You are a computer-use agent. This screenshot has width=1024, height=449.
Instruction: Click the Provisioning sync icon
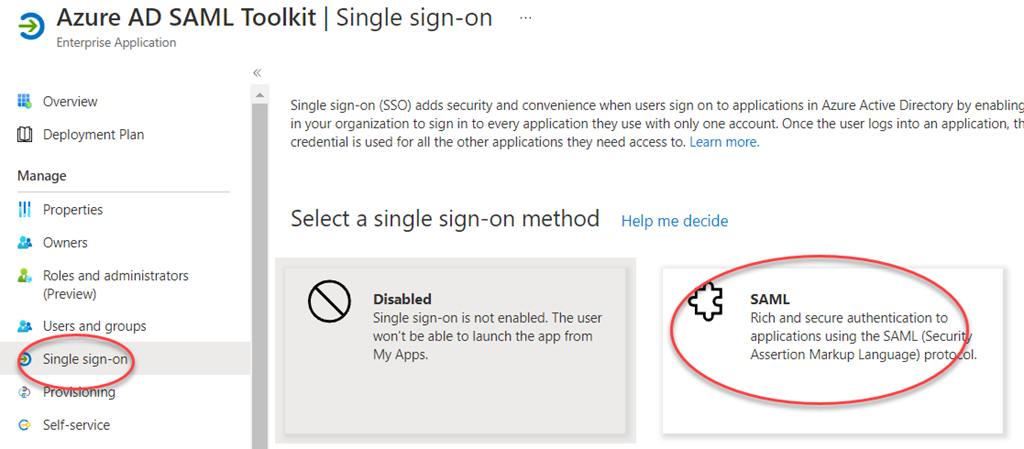pos(25,392)
